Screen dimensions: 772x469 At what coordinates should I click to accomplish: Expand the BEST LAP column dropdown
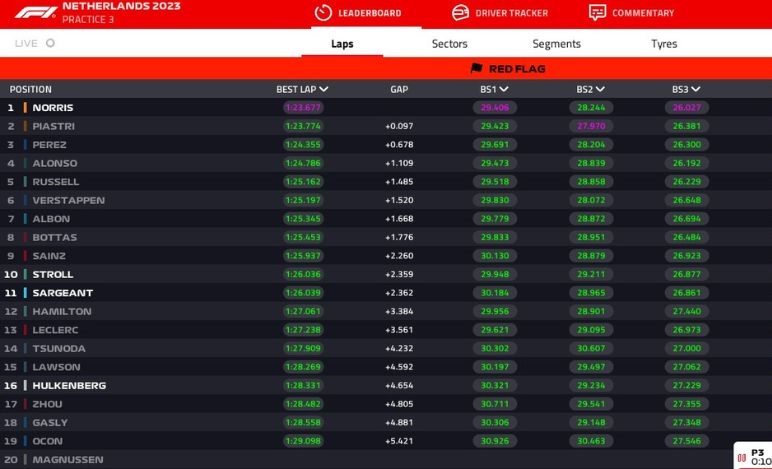[x=324, y=90]
